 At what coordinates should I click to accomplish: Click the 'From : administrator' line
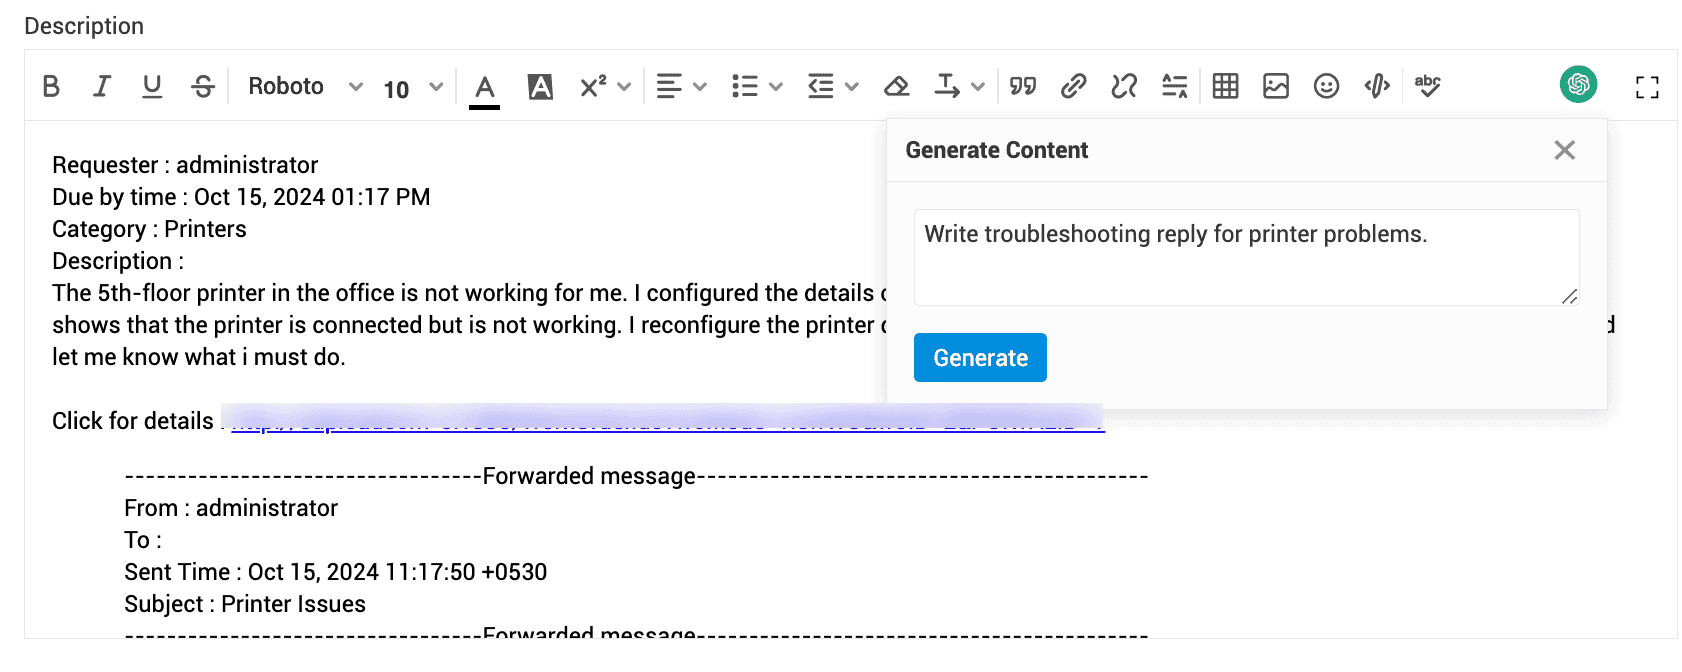(231, 508)
